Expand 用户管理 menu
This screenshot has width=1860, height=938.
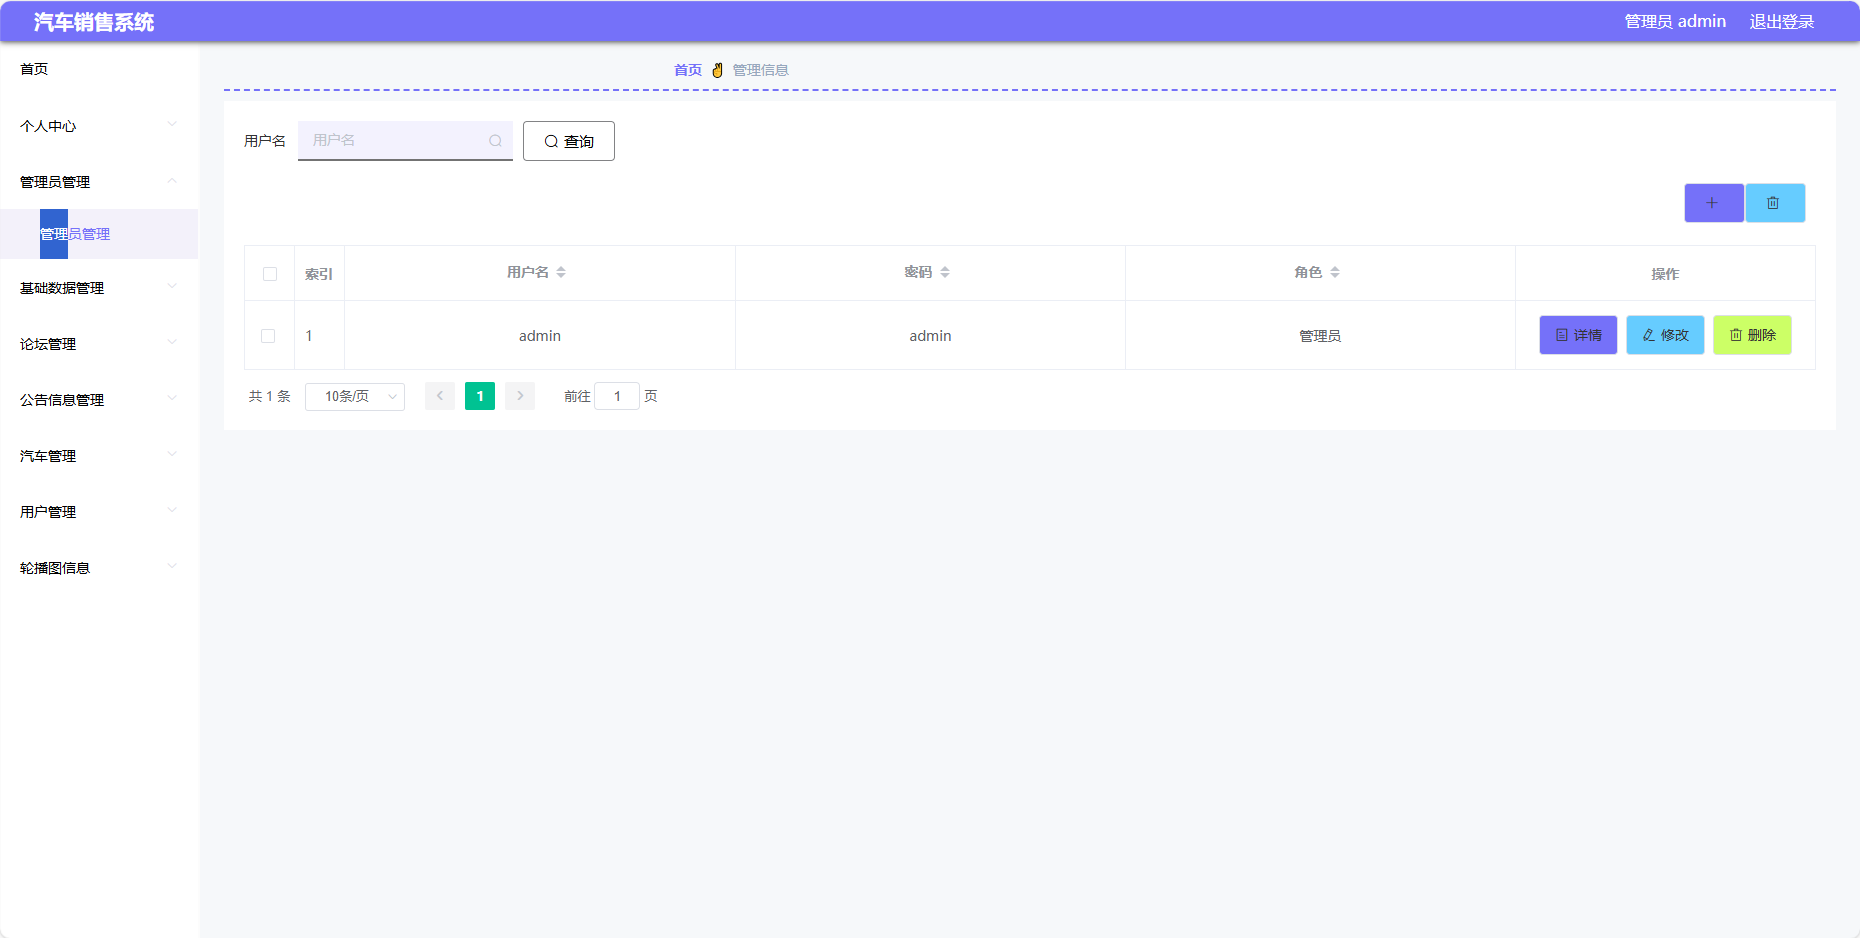click(99, 512)
